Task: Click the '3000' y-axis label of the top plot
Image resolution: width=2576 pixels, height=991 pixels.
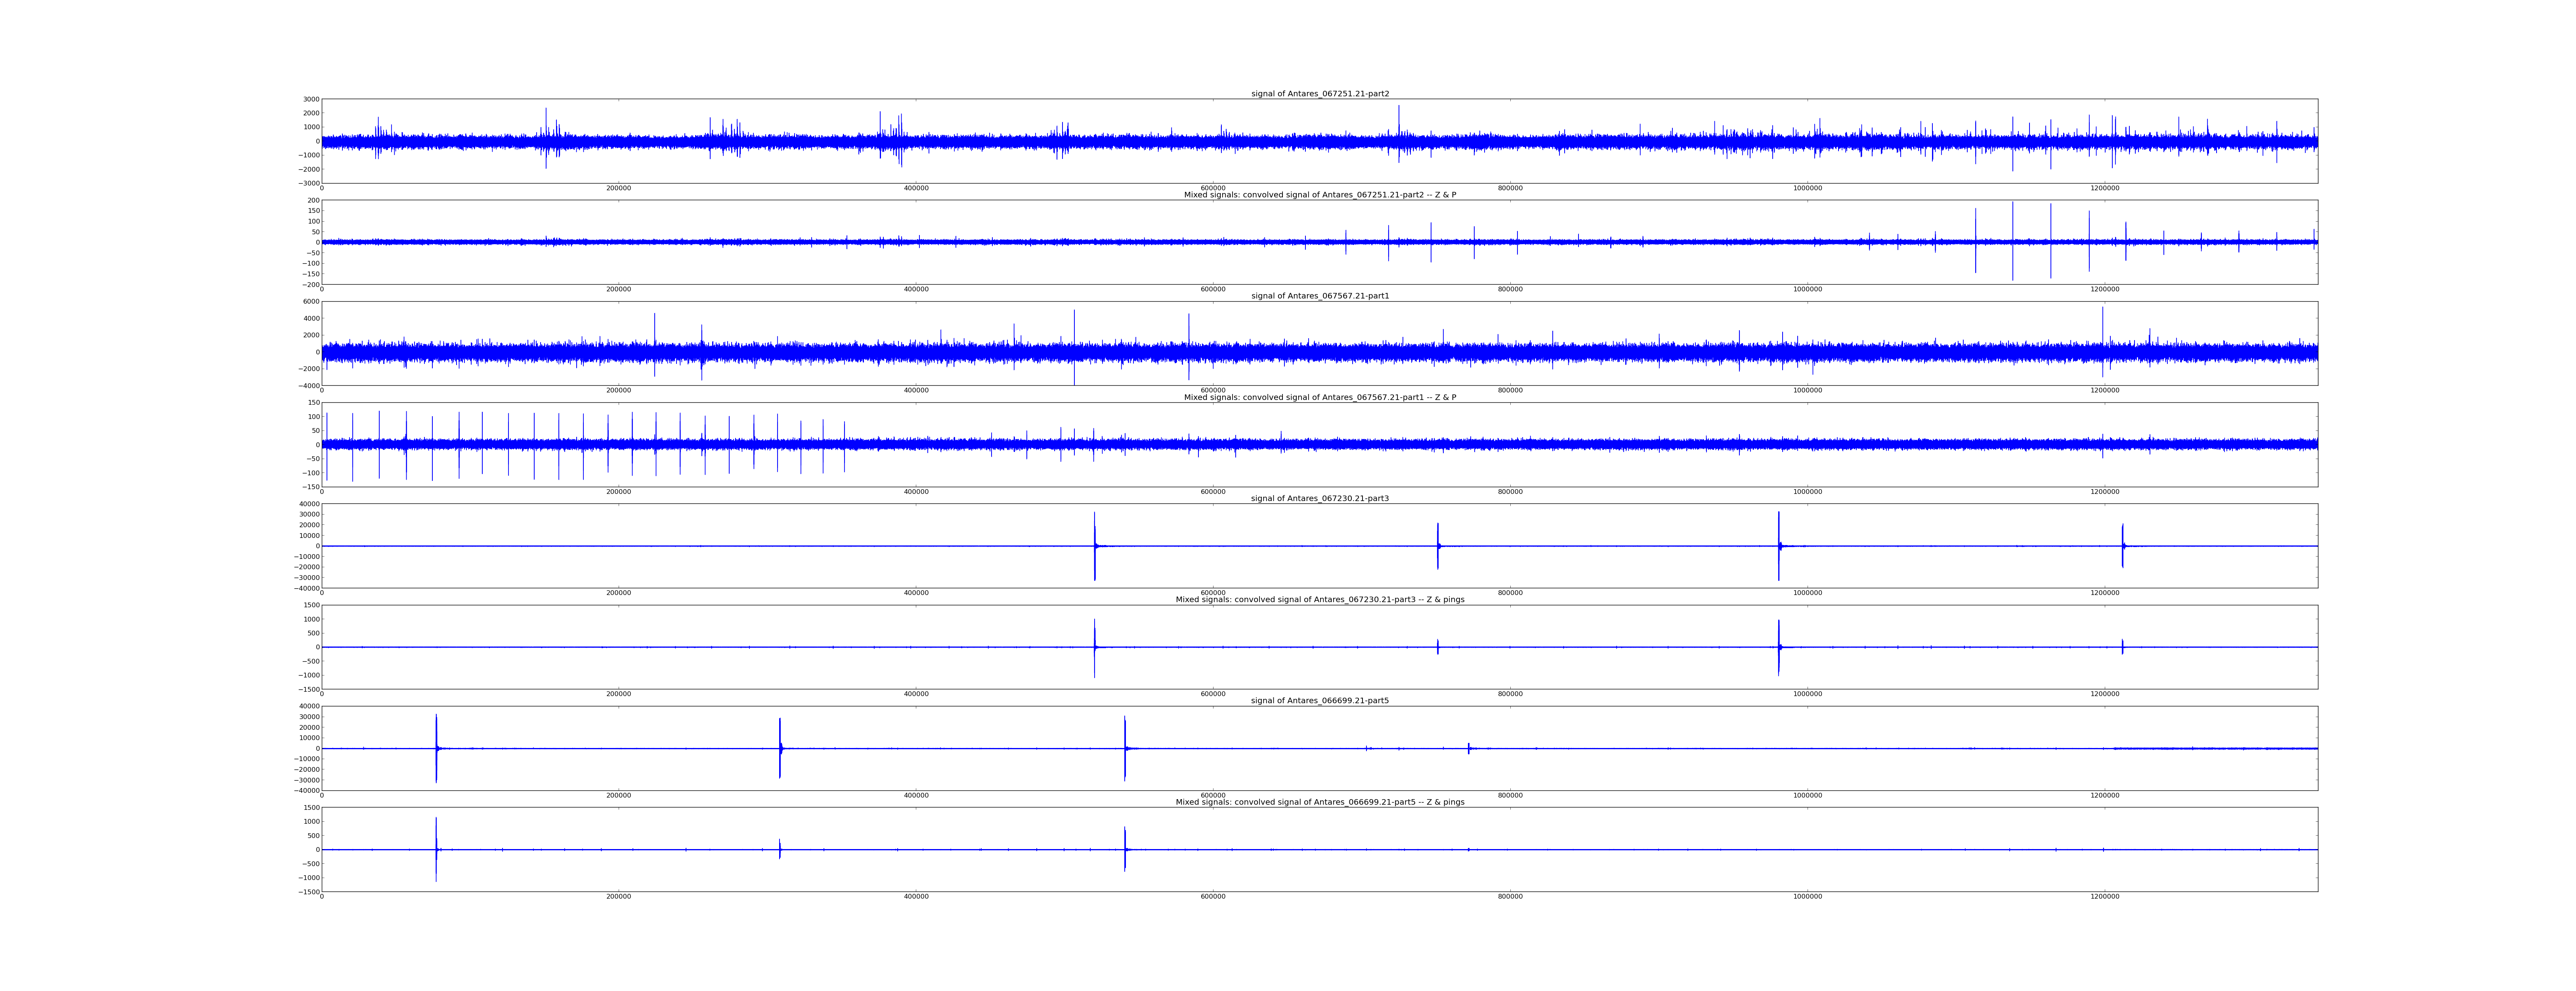Action: (311, 99)
